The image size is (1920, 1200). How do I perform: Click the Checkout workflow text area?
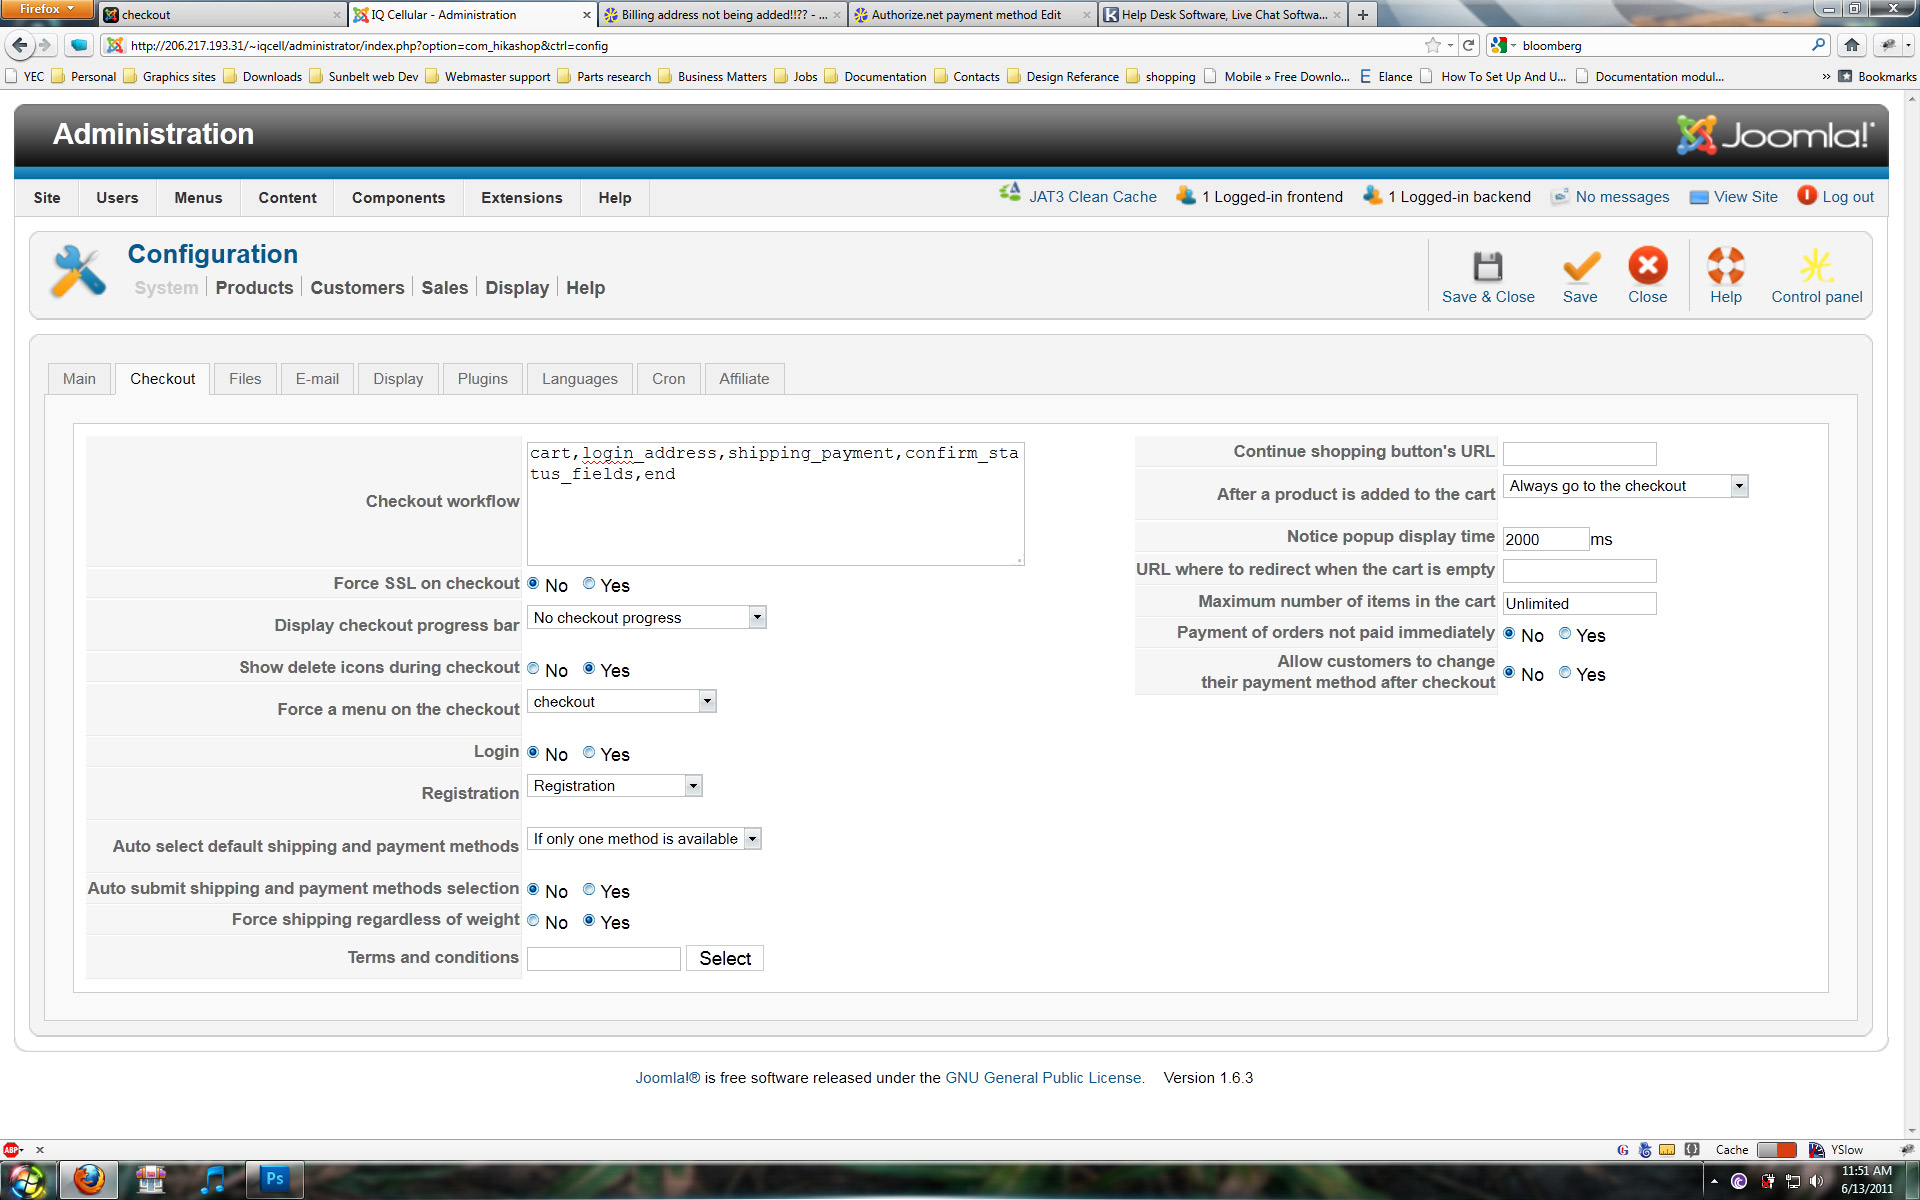(x=775, y=504)
